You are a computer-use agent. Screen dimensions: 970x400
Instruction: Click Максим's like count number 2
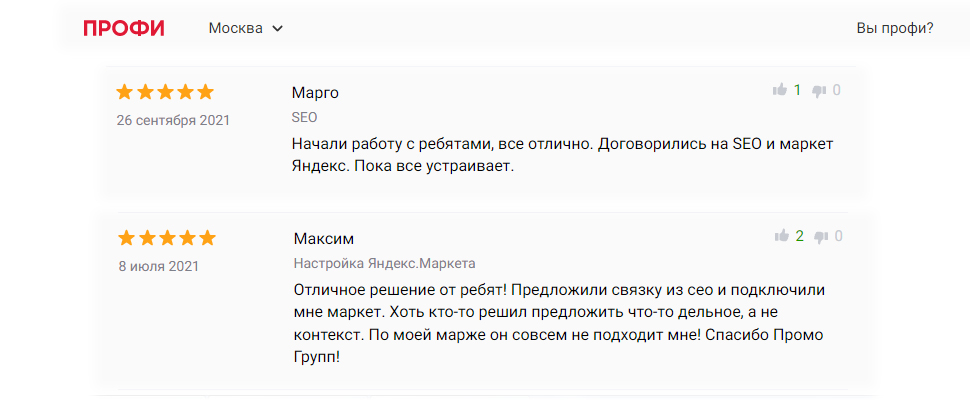tap(799, 236)
